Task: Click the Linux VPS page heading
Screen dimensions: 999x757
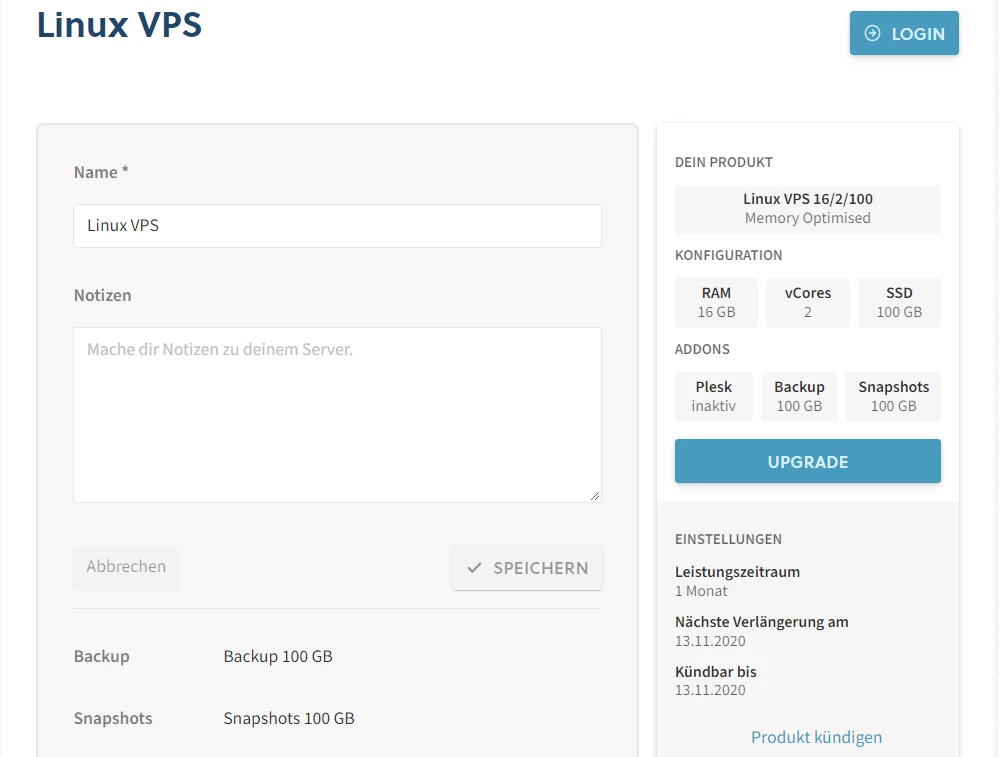Action: (x=120, y=25)
